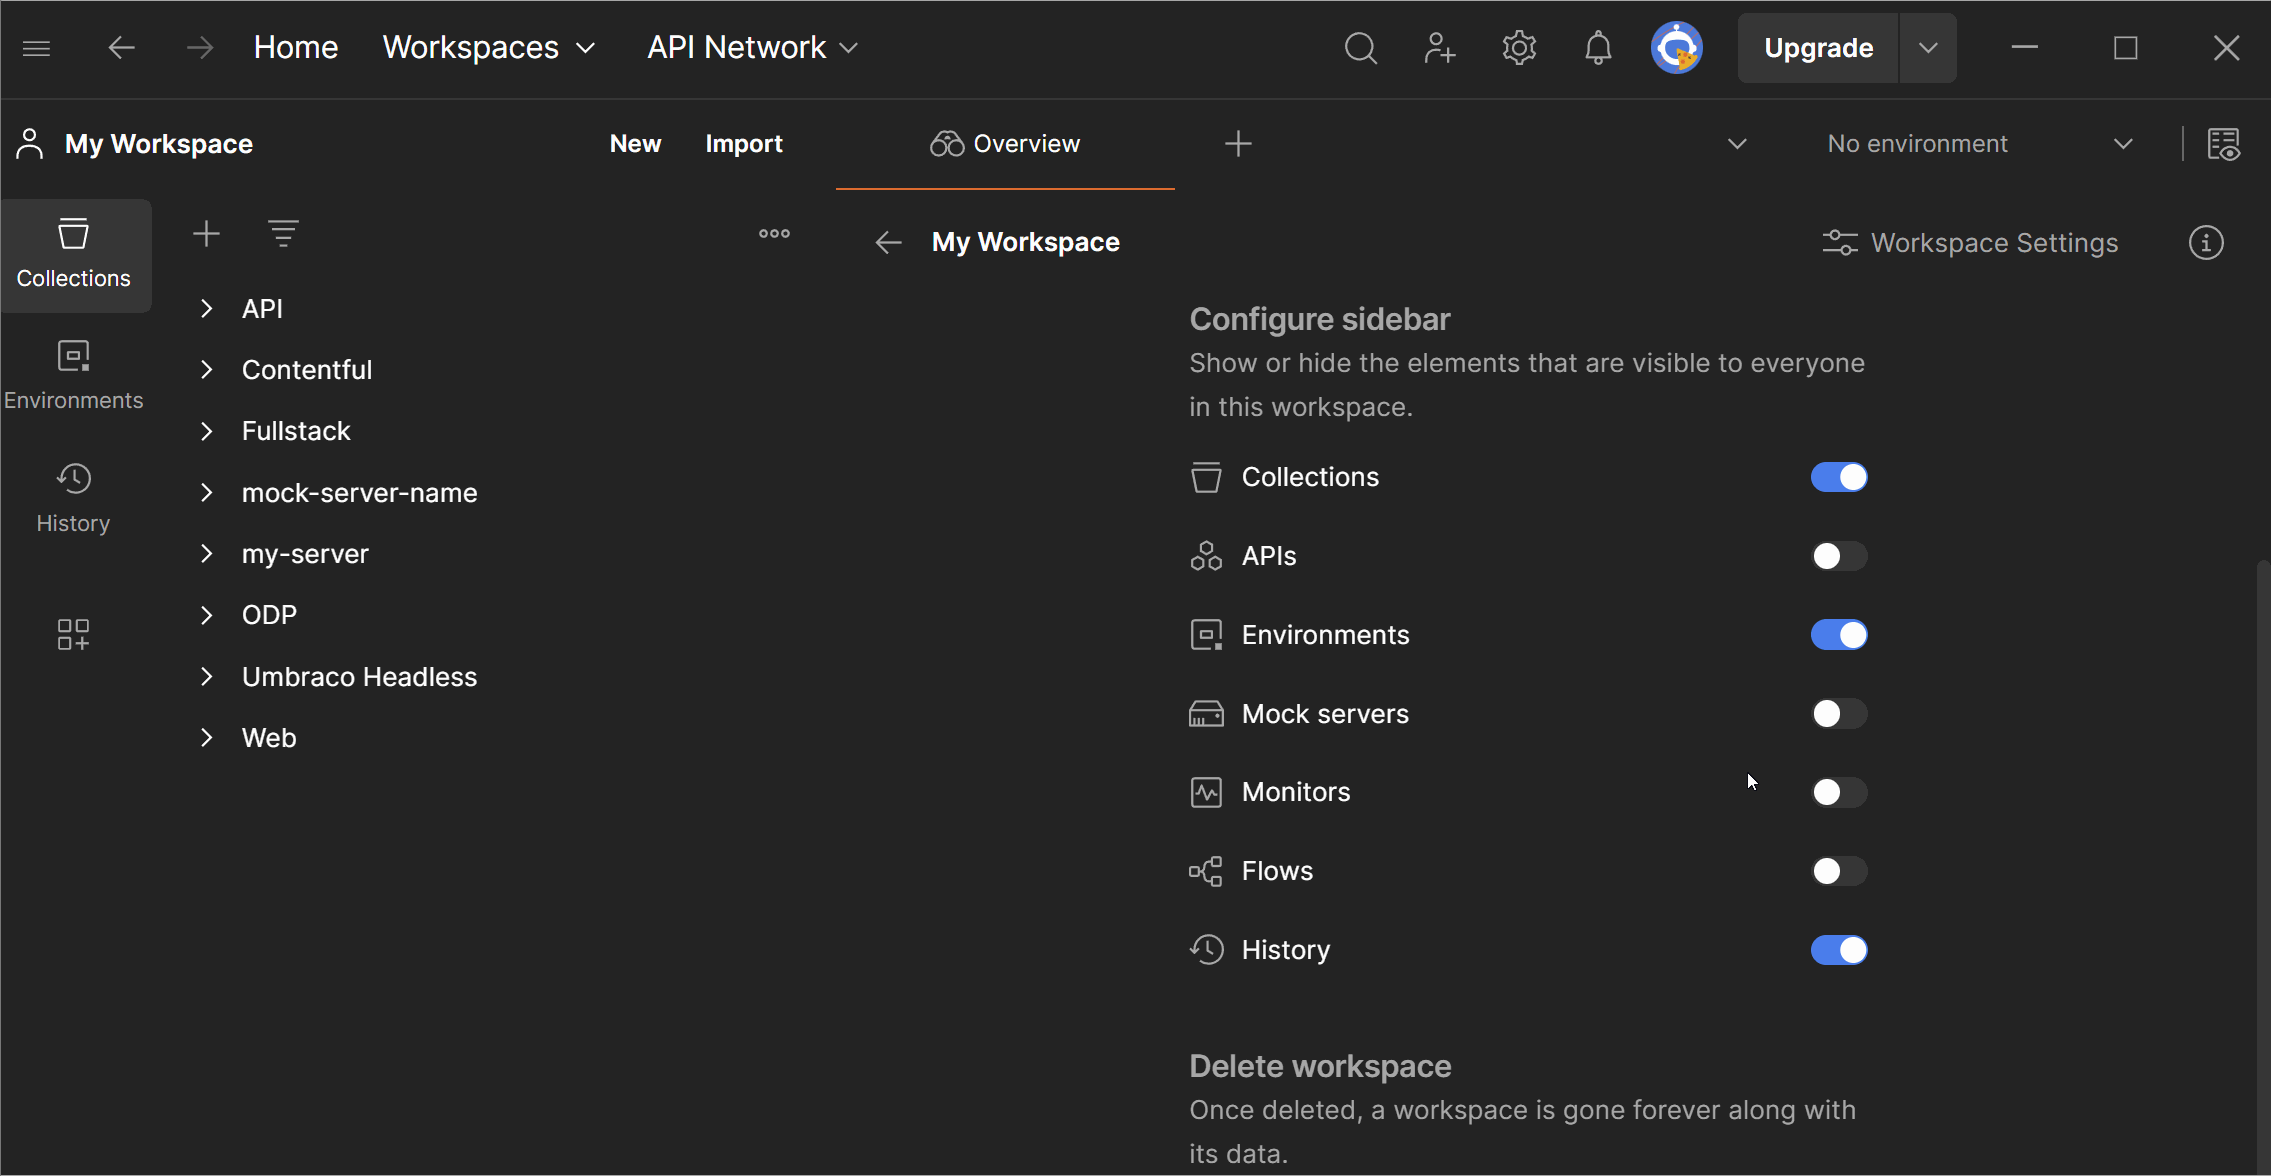
Task: Open a new tab with plus
Action: (x=1238, y=144)
